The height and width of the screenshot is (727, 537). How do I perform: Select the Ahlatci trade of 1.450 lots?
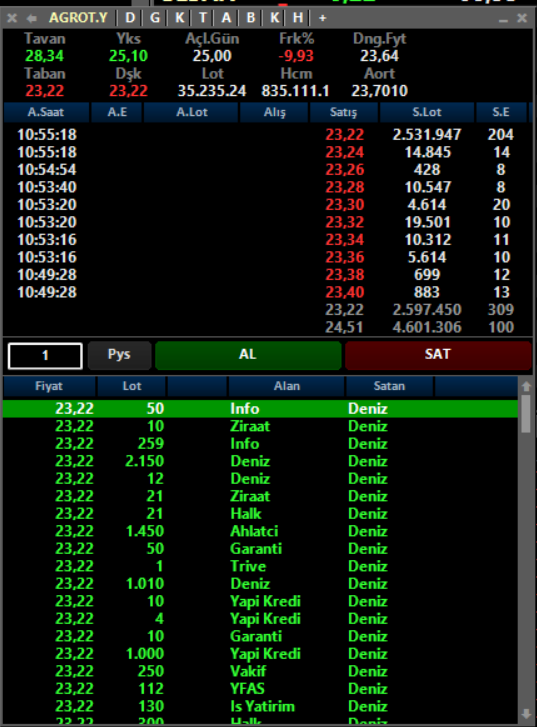click(x=260, y=531)
